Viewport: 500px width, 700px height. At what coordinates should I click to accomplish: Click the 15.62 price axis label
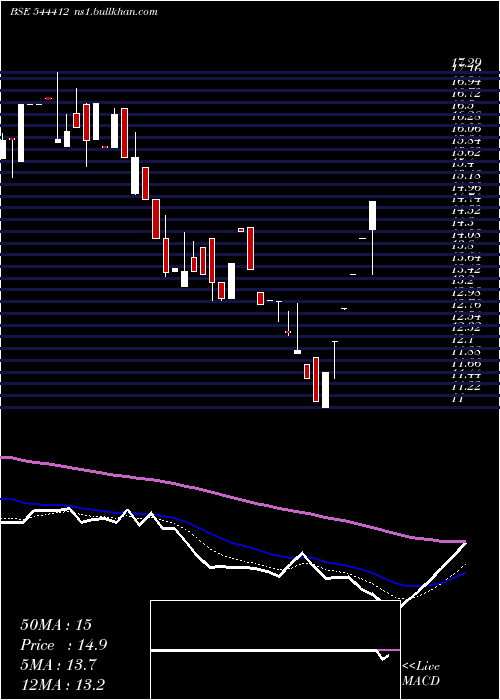tap(466, 153)
